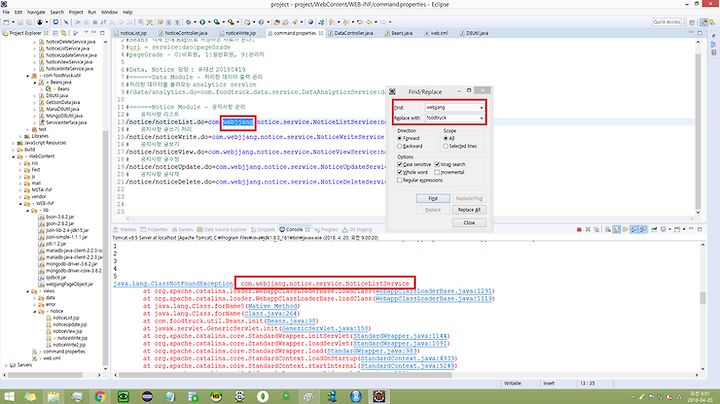Select All scope radio button
Screen dimensions: 720x404
coord(445,138)
